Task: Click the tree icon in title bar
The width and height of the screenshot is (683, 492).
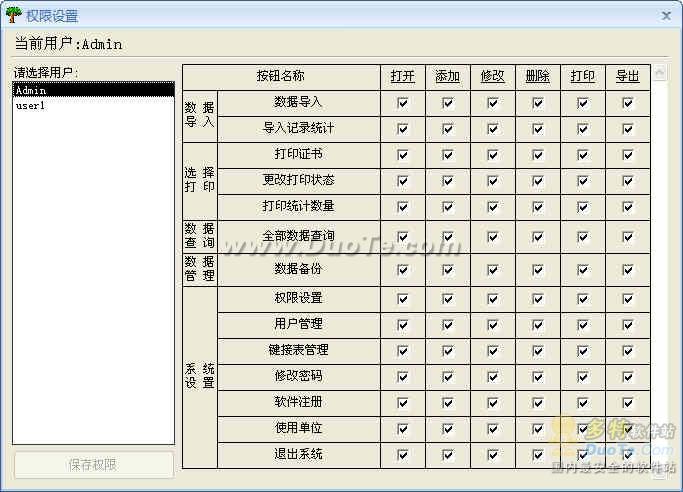Action: point(13,16)
